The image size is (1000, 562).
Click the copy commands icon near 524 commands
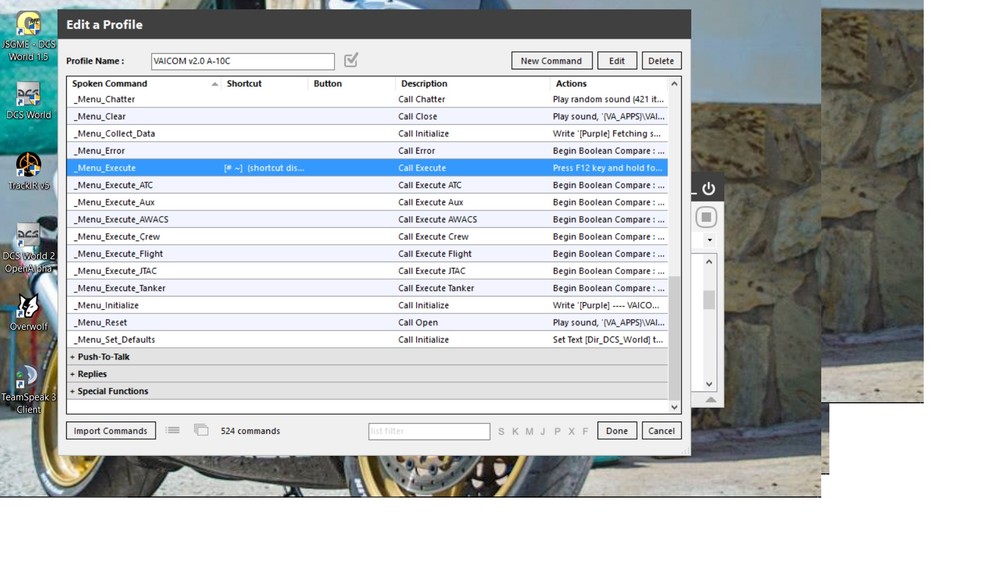pyautogui.click(x=201, y=431)
